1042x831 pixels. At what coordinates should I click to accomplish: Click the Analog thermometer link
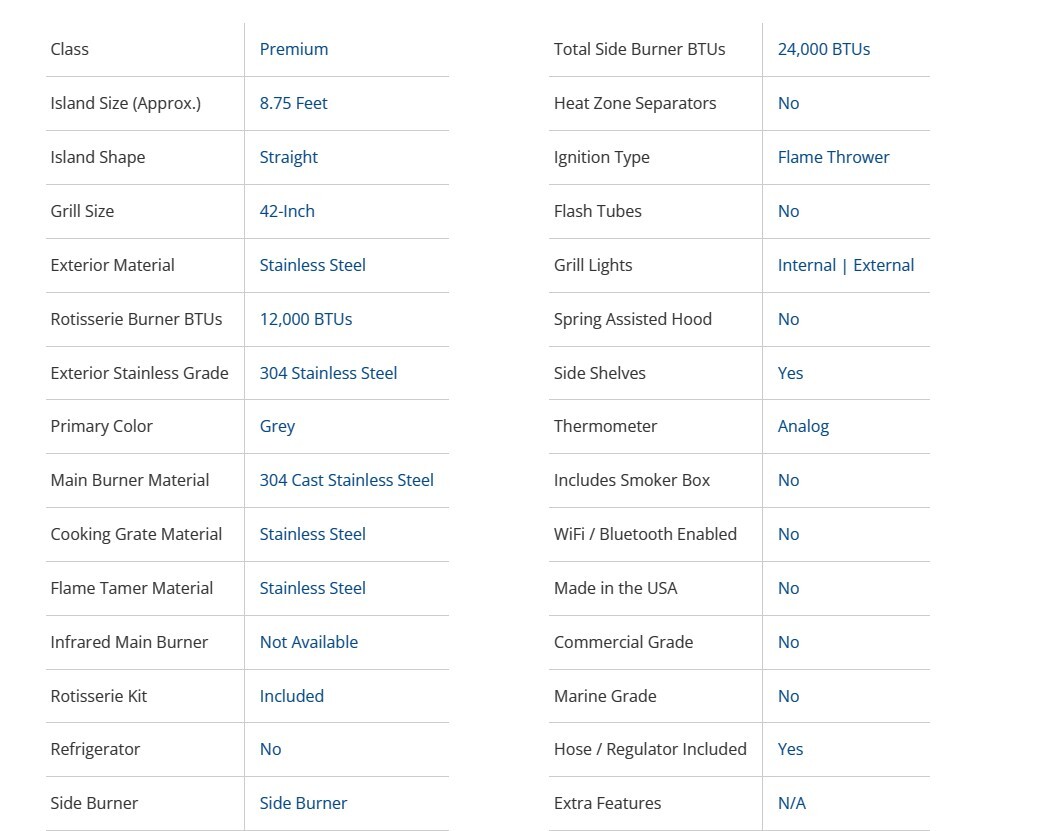click(803, 426)
